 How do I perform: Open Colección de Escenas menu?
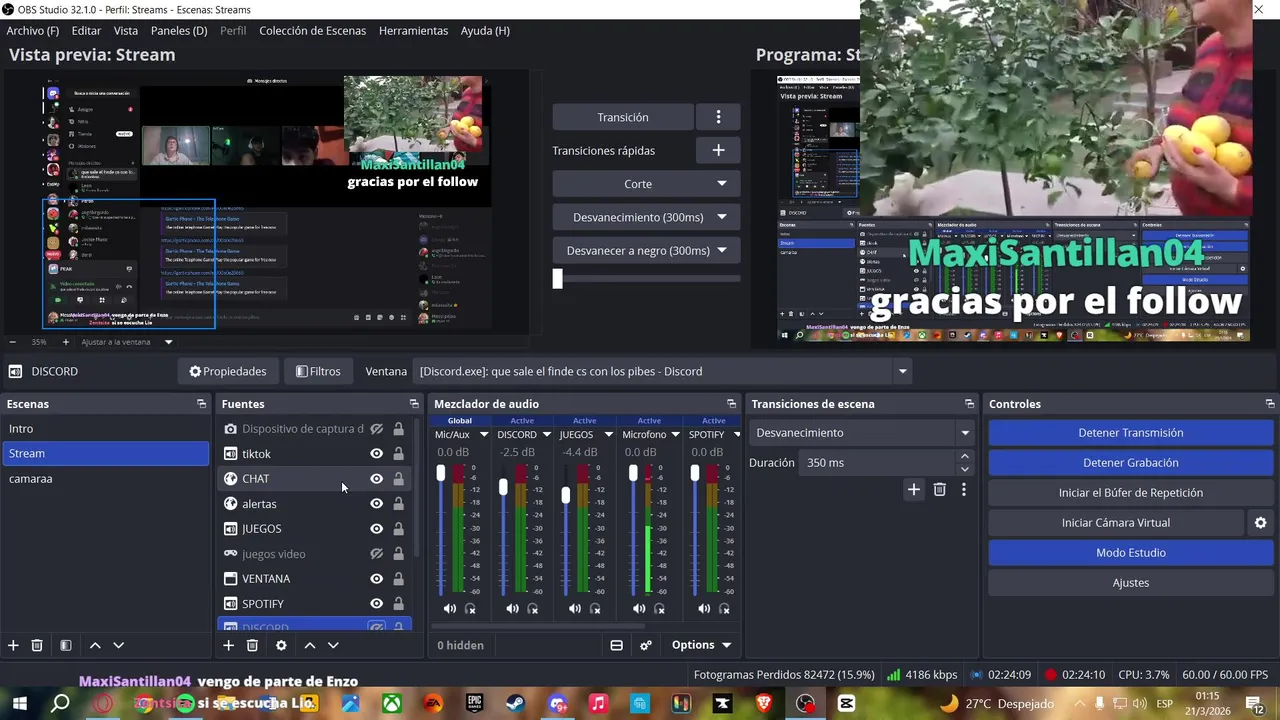(312, 31)
